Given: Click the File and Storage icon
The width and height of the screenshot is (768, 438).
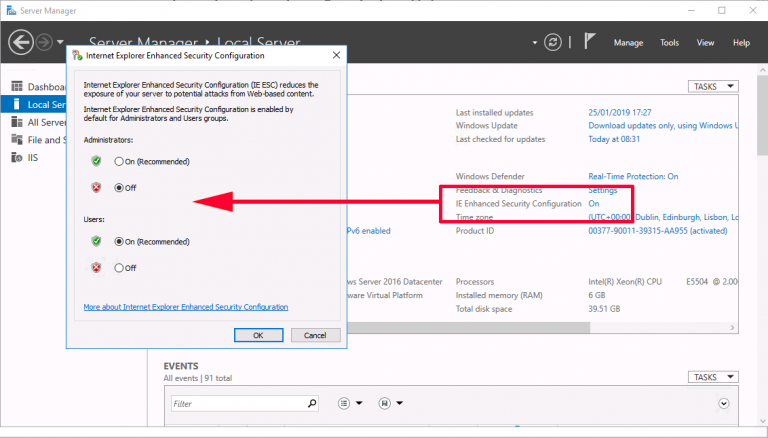Looking at the screenshot, I should [17, 140].
